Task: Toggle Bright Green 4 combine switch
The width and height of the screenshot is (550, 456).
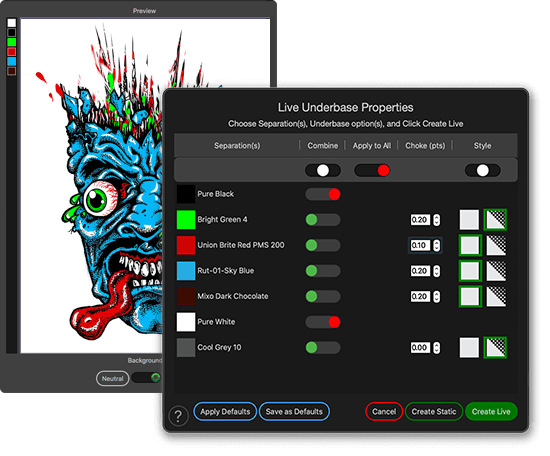Action: 323,220
